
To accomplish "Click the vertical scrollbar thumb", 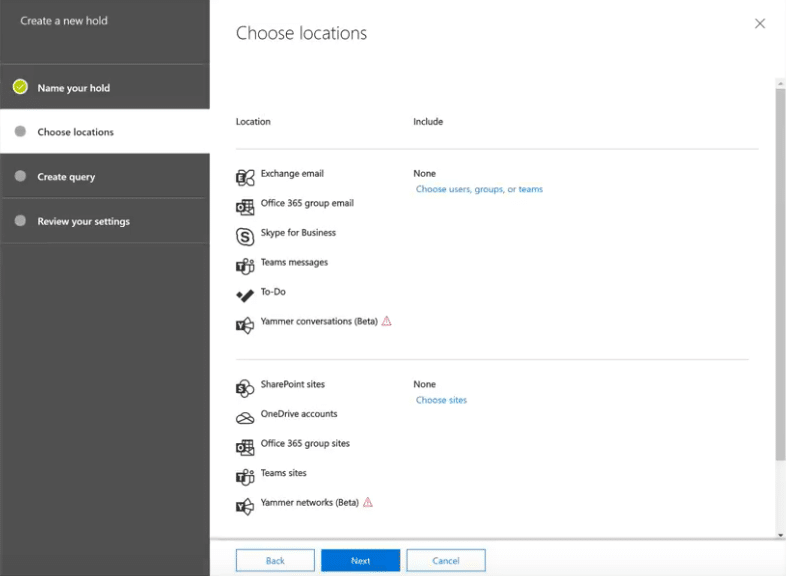I will pos(780,274).
